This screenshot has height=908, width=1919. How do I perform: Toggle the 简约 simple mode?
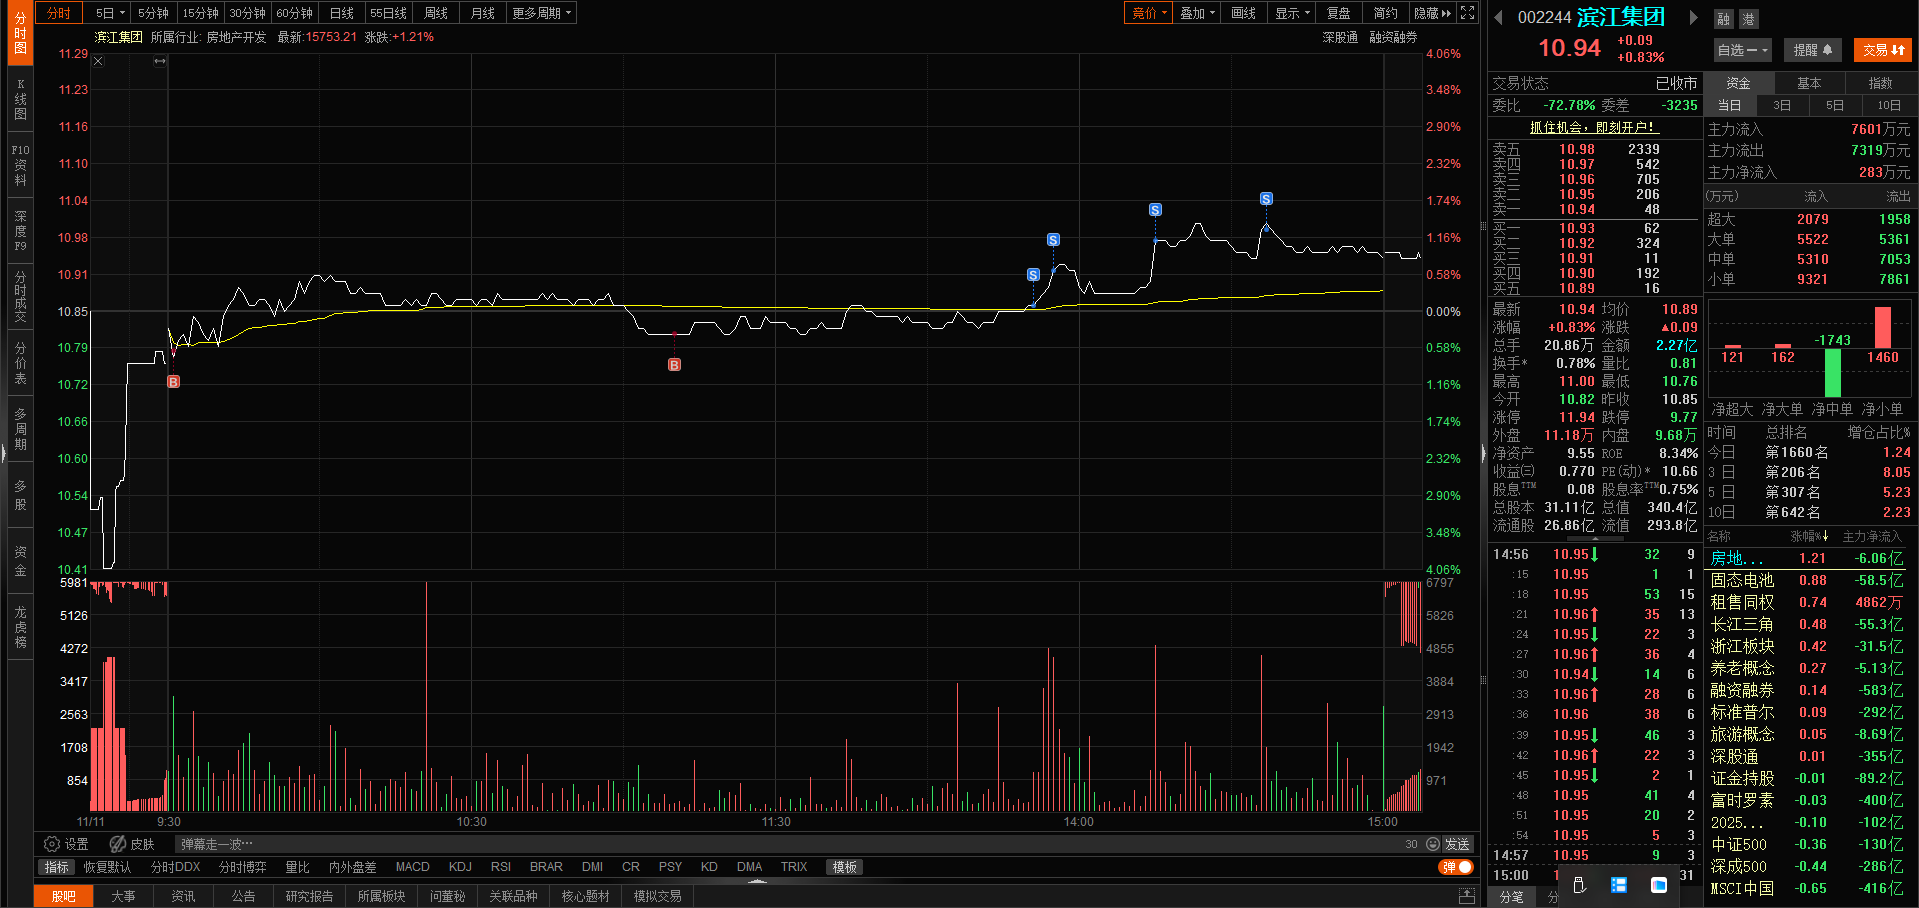point(1385,13)
